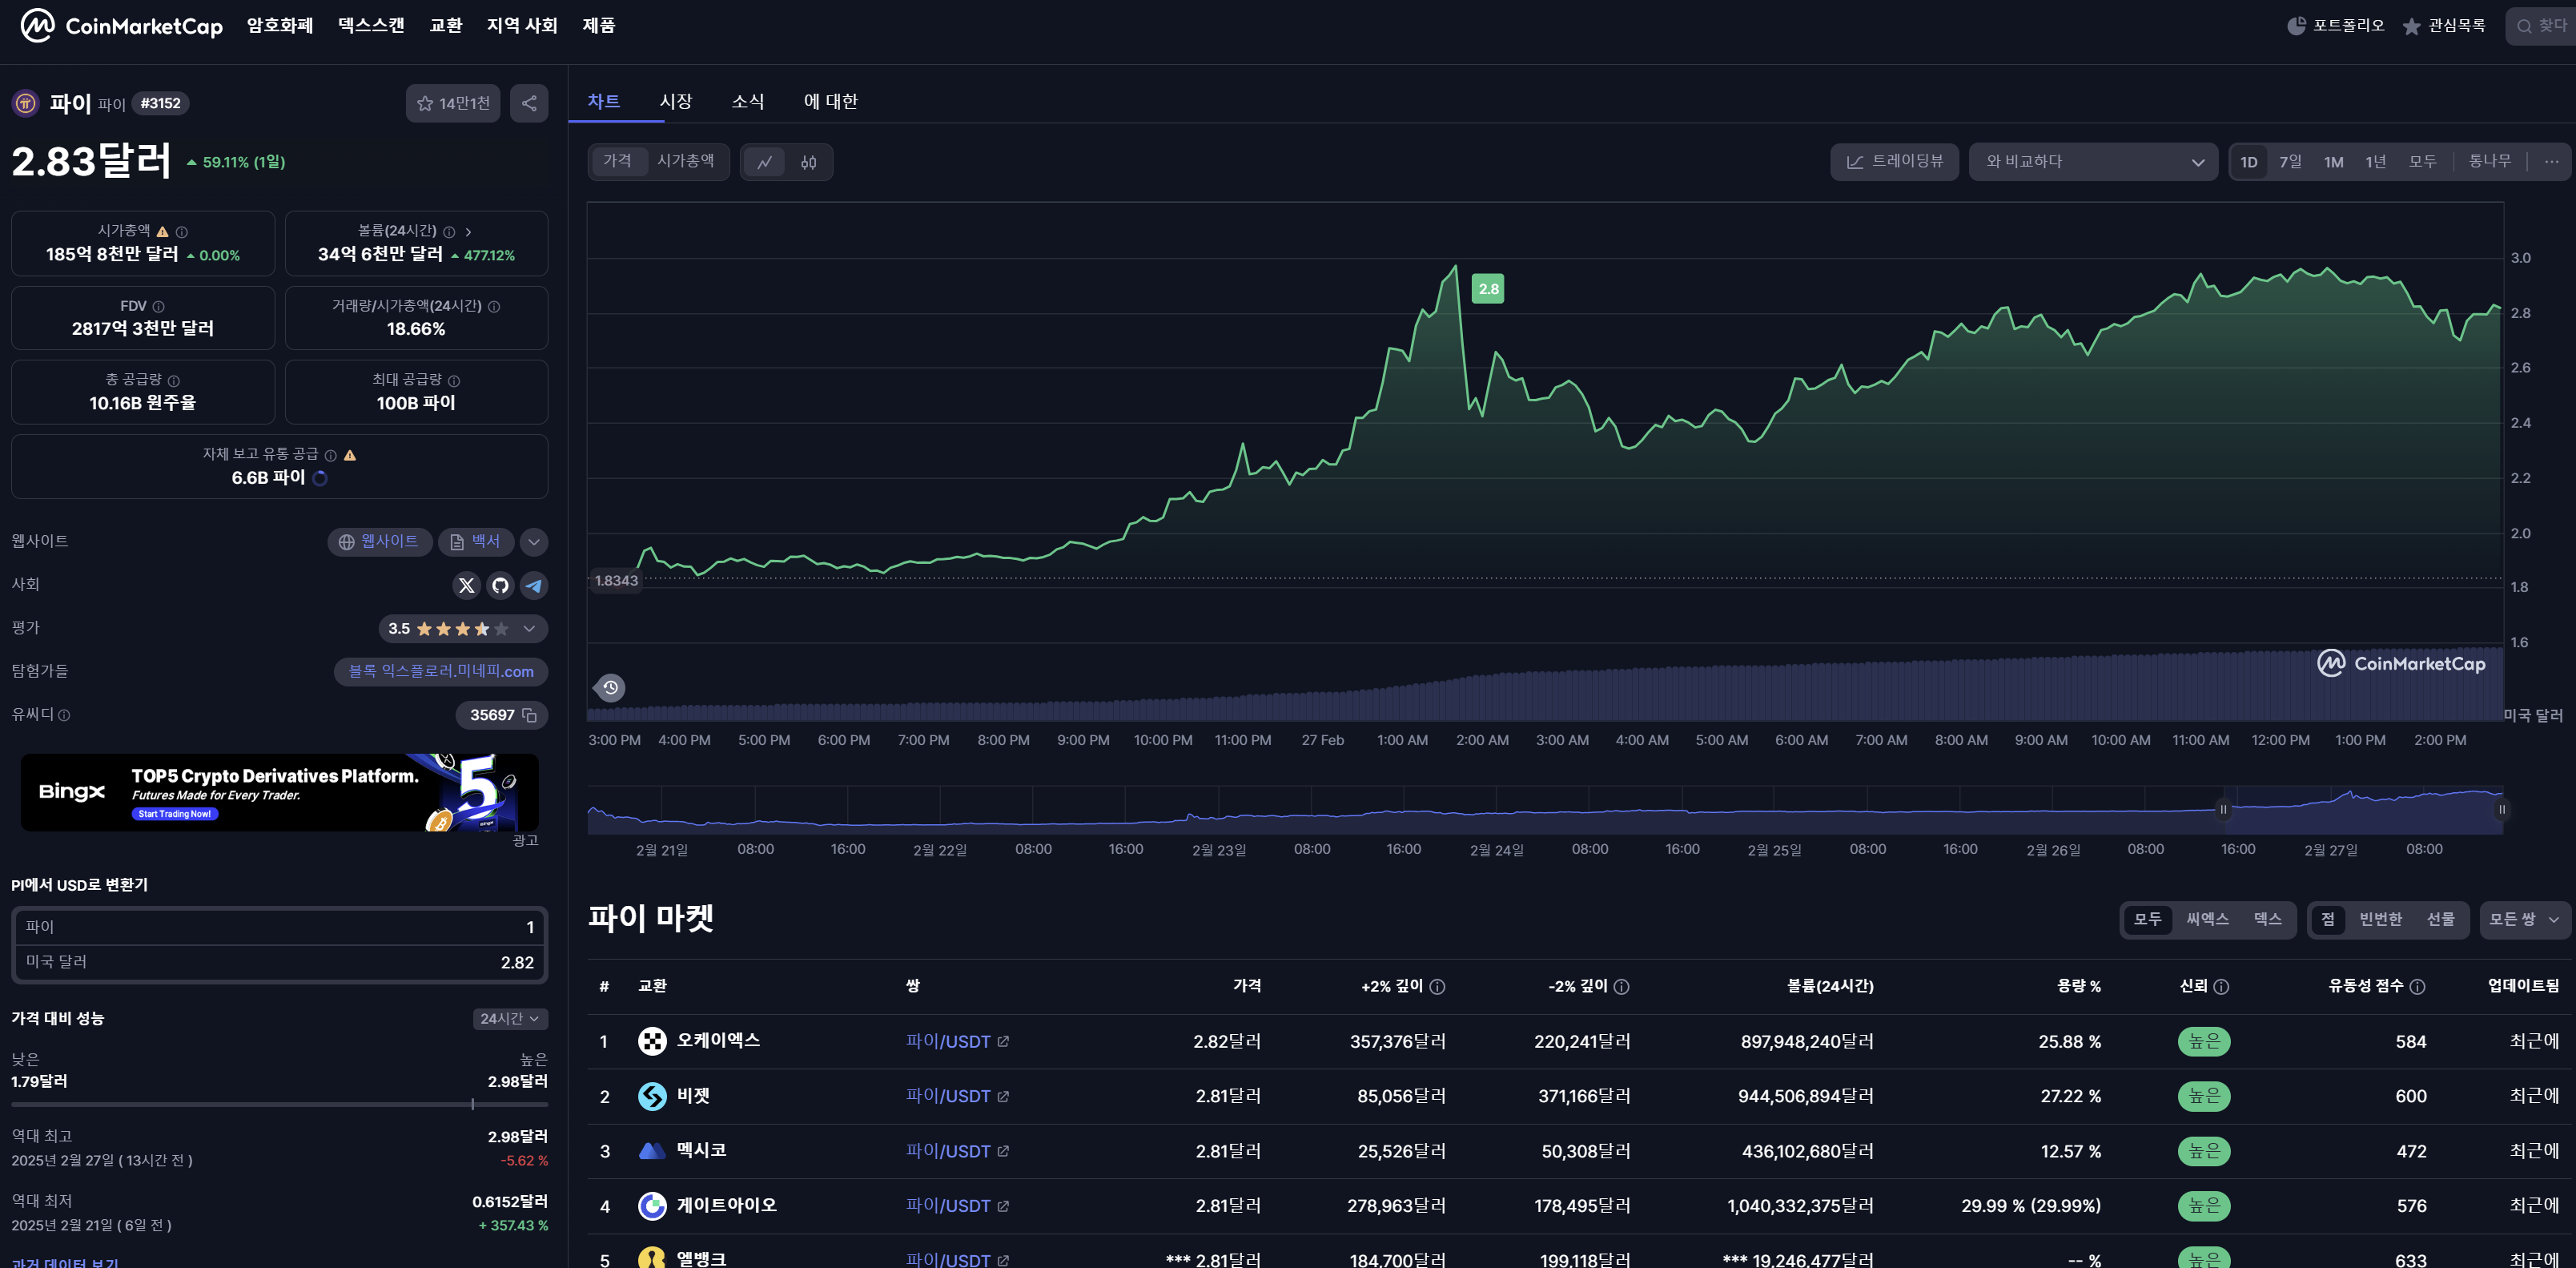Open the Telegram social icon

click(x=534, y=586)
